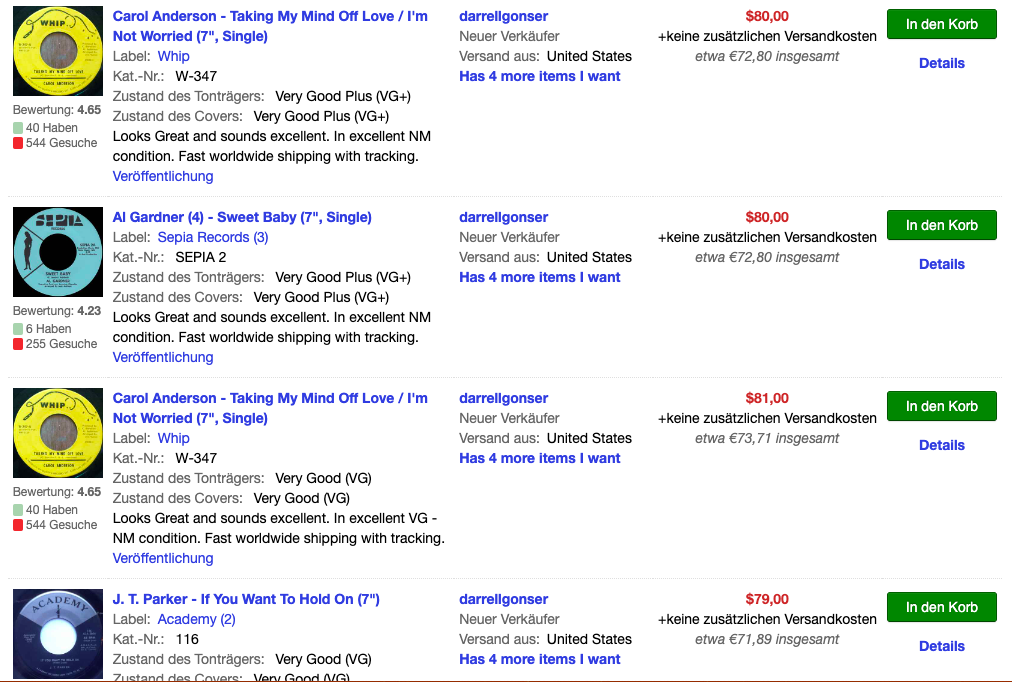Open the Academy record label thumbnail
Image resolution: width=1012 pixels, height=682 pixels.
pyautogui.click(x=58, y=634)
